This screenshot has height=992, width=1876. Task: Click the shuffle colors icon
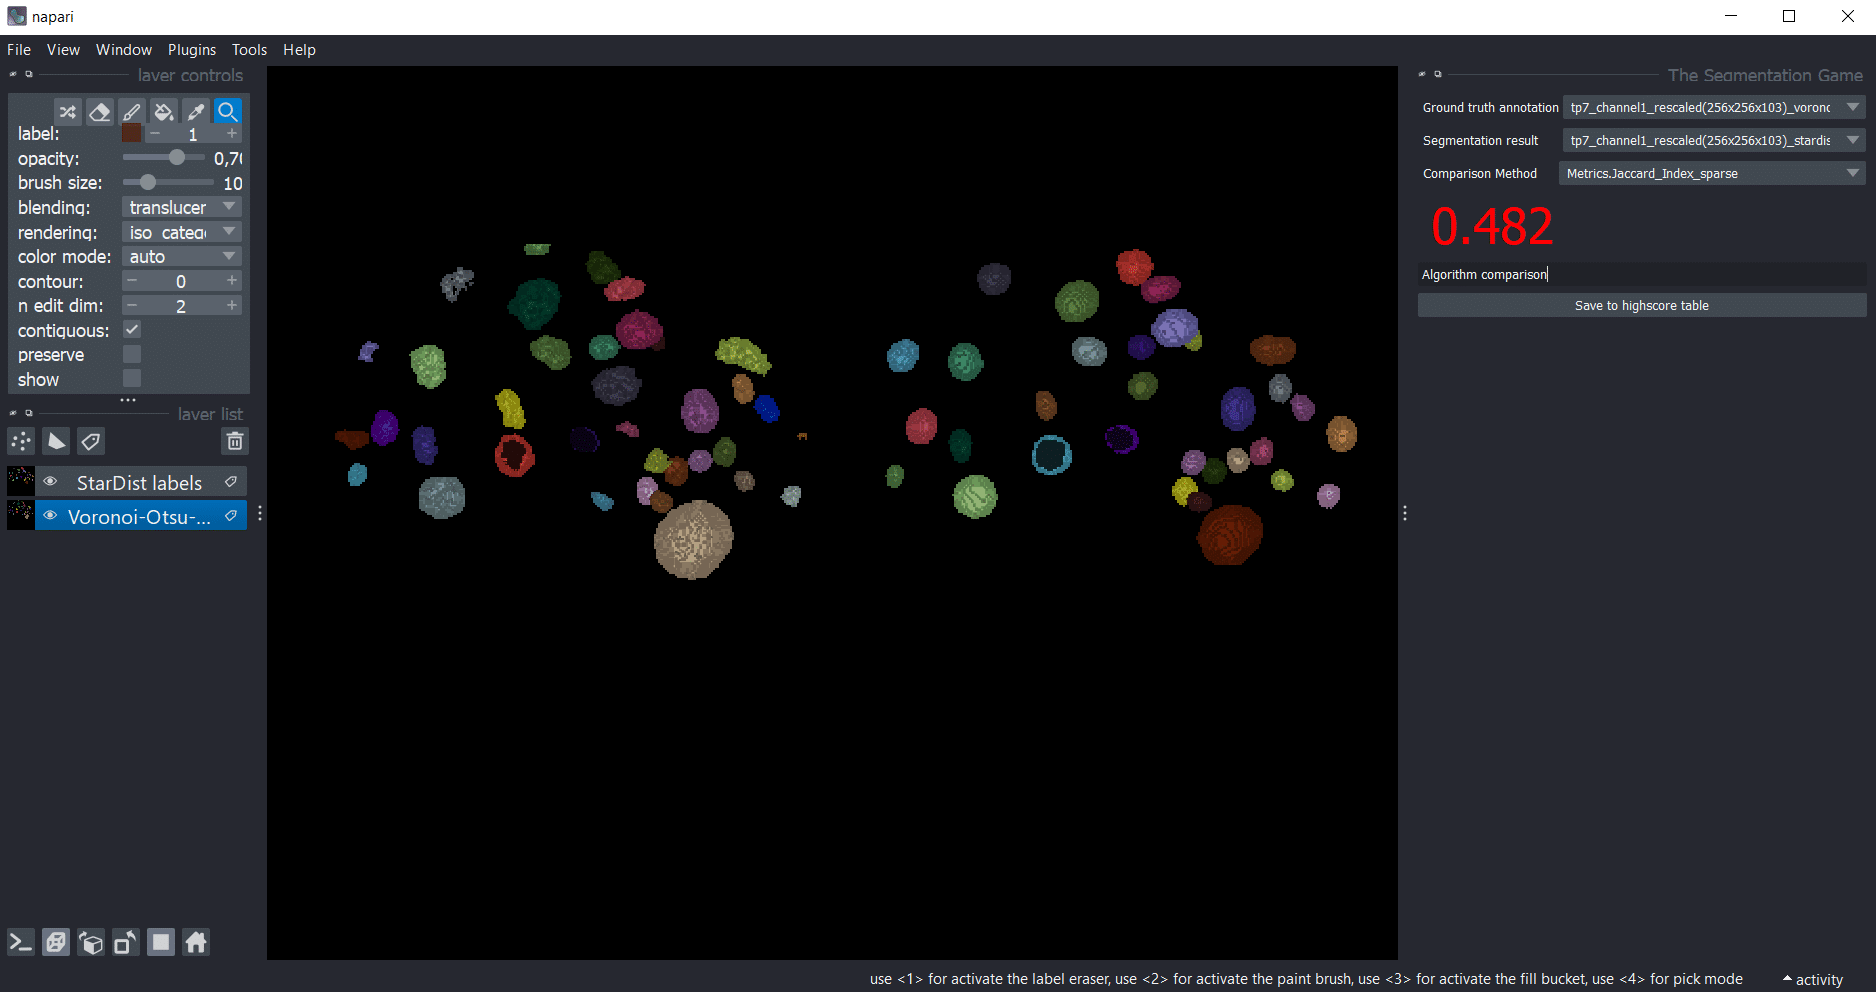(67, 112)
